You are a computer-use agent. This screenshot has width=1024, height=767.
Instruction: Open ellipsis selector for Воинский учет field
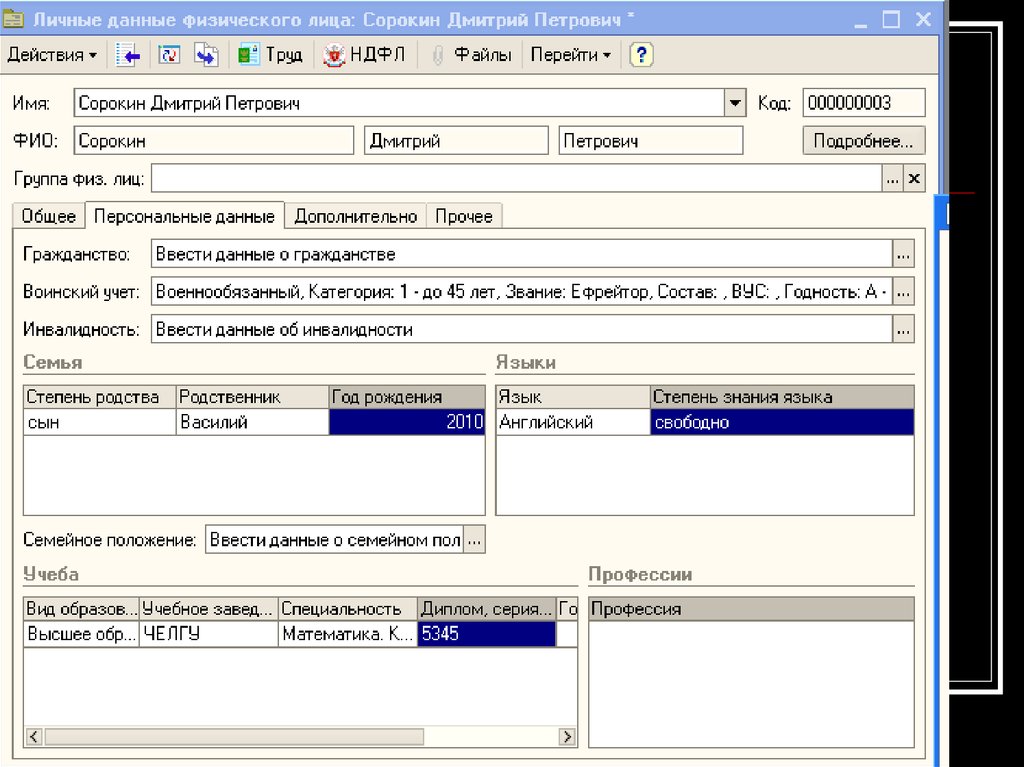coord(903,292)
